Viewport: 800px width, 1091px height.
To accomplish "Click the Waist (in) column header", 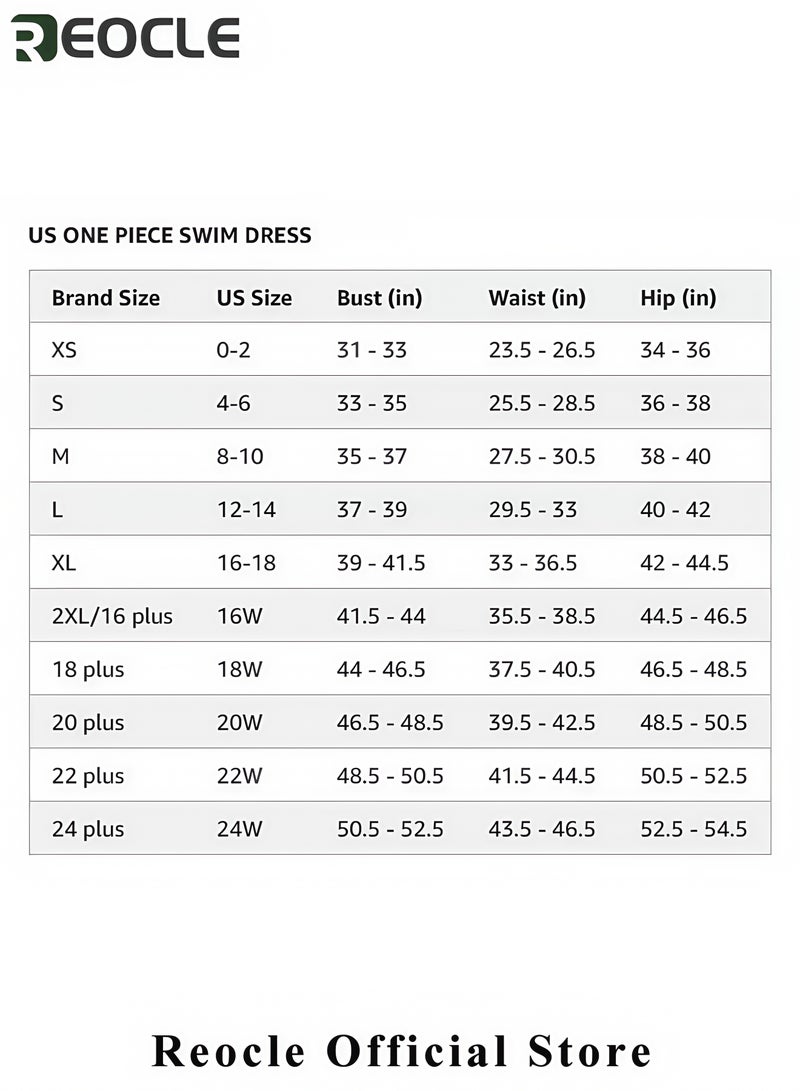I will [537, 298].
